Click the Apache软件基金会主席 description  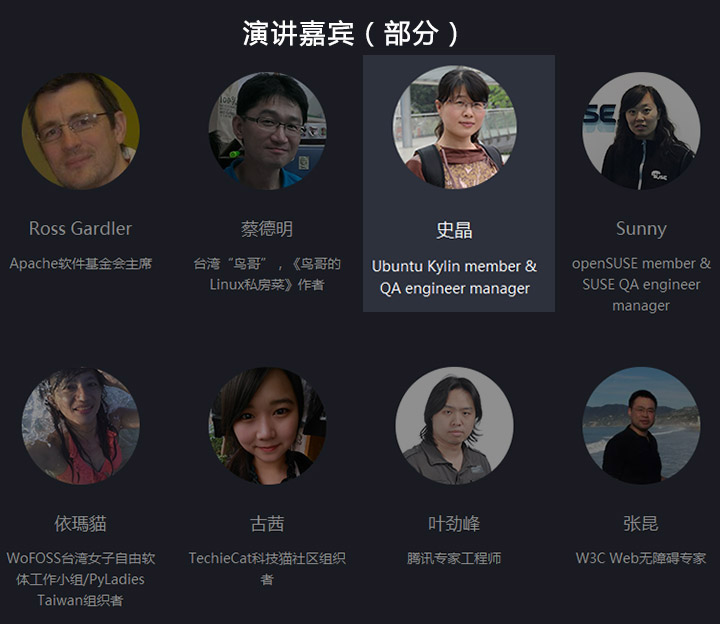coord(80,264)
